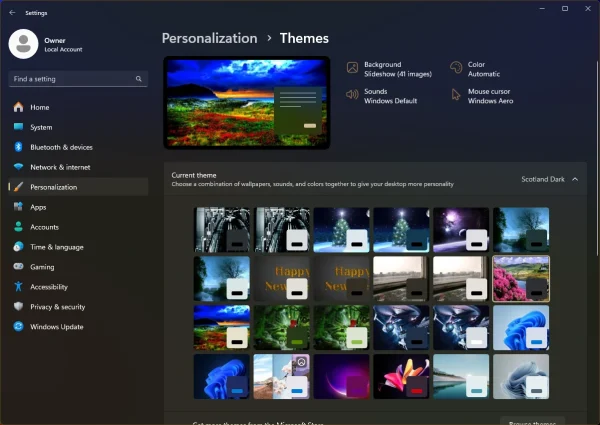Screen dimensions: 600x425
Task: Click the back arrow in Settings header
Action: (x=12, y=13)
